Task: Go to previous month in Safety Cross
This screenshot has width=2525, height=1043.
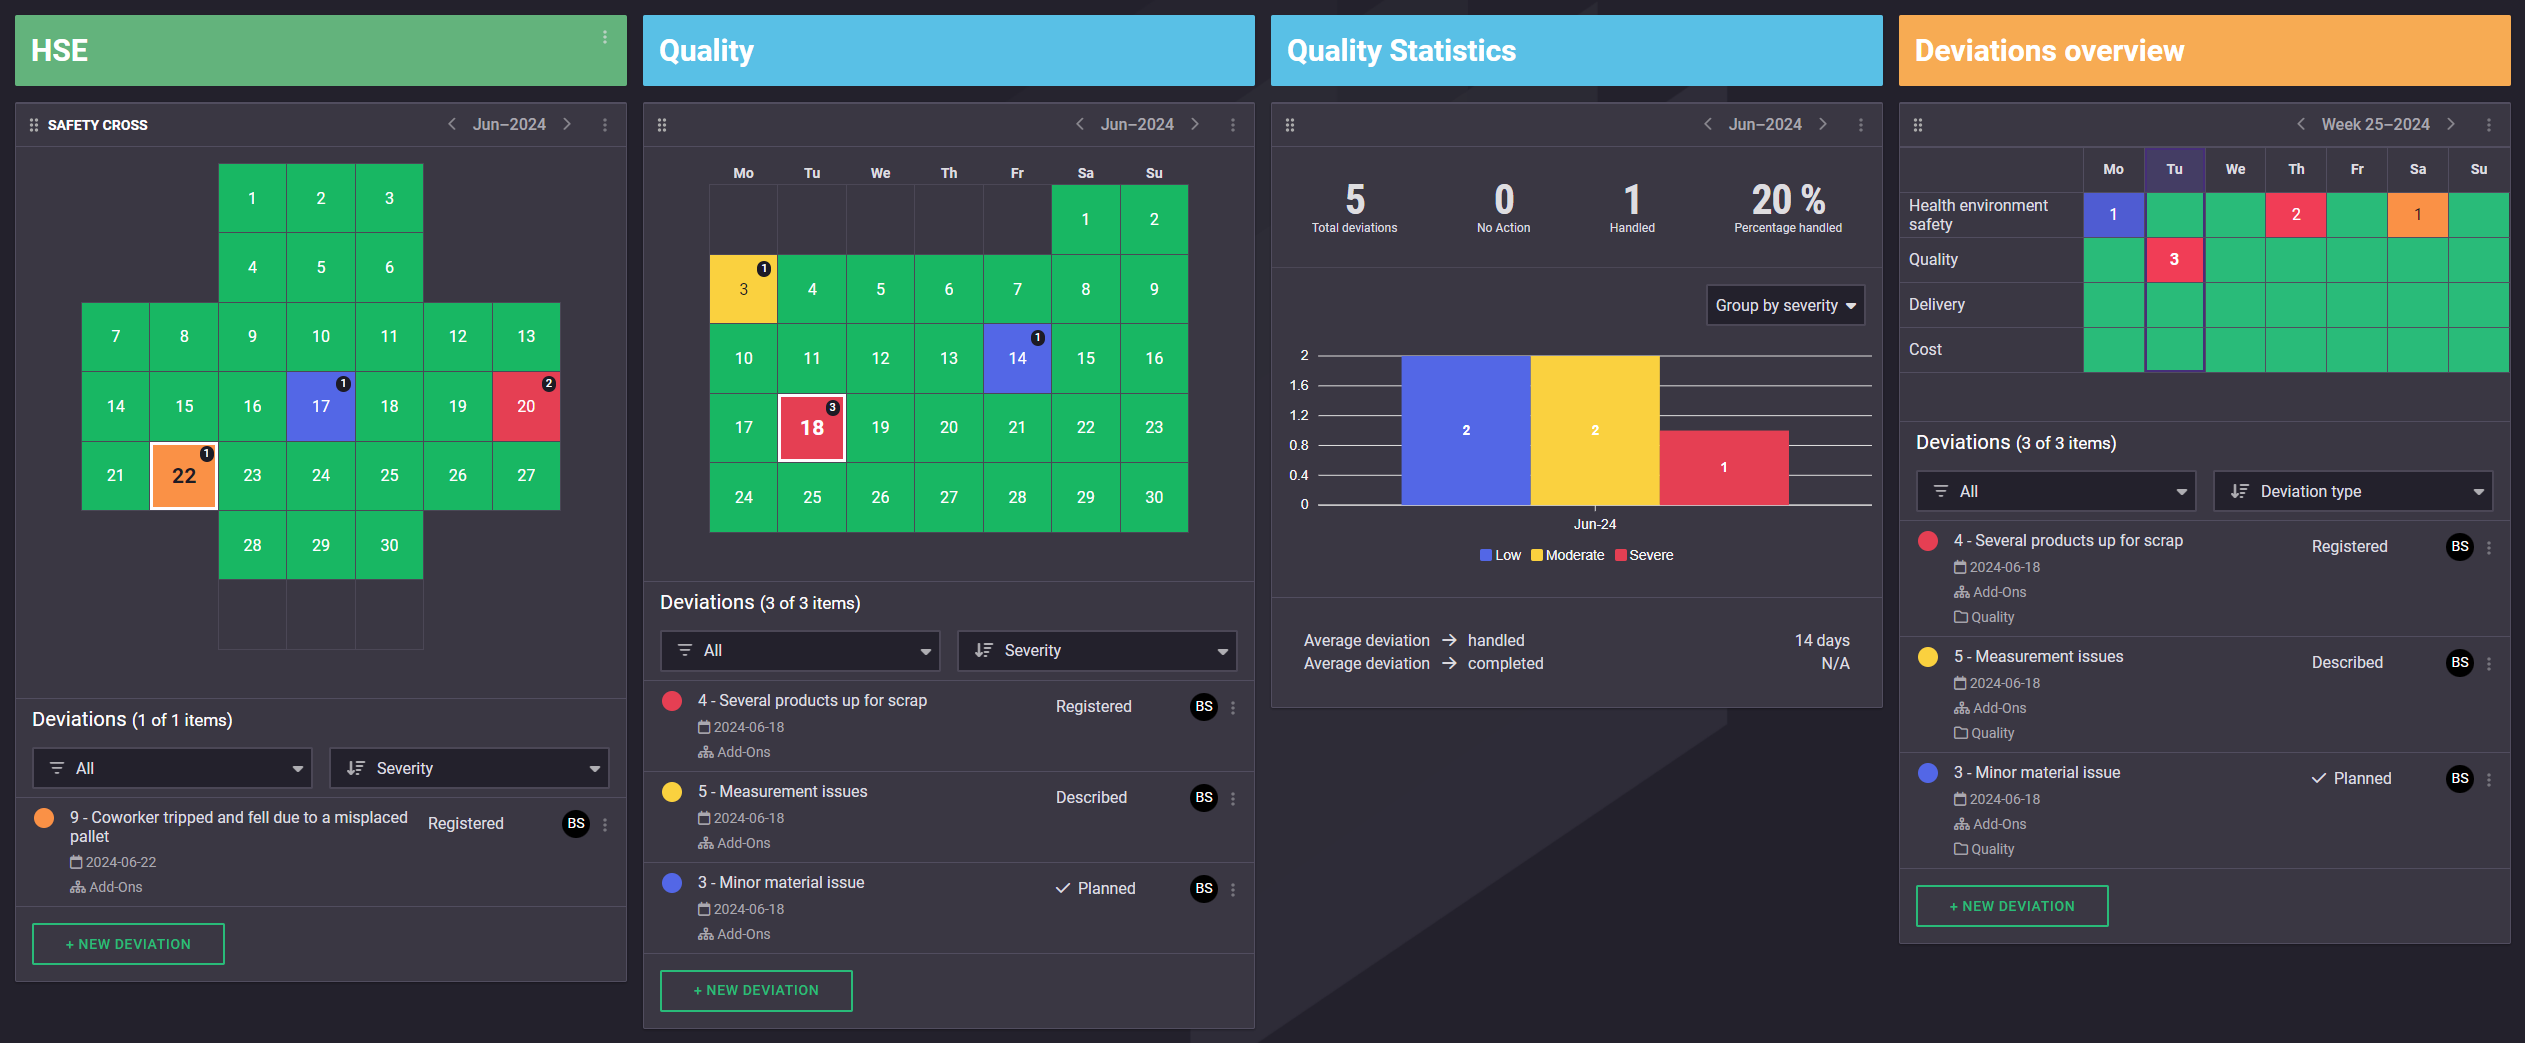Action: 452,124
